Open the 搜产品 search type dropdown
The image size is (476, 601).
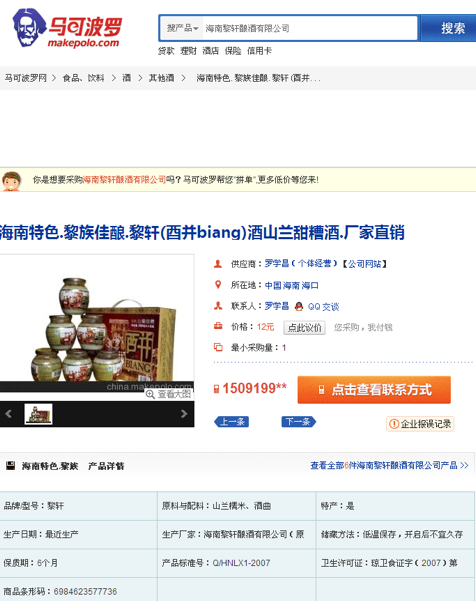[x=182, y=28]
